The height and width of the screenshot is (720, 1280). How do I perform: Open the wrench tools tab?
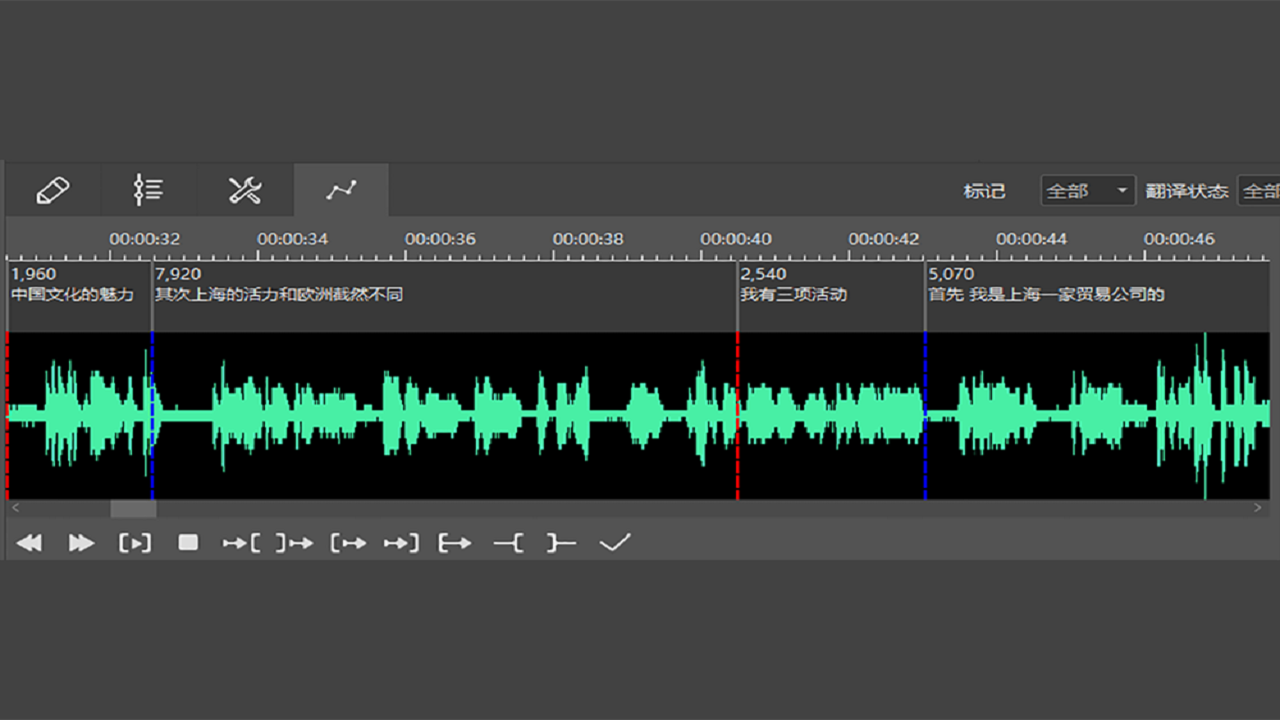245,190
